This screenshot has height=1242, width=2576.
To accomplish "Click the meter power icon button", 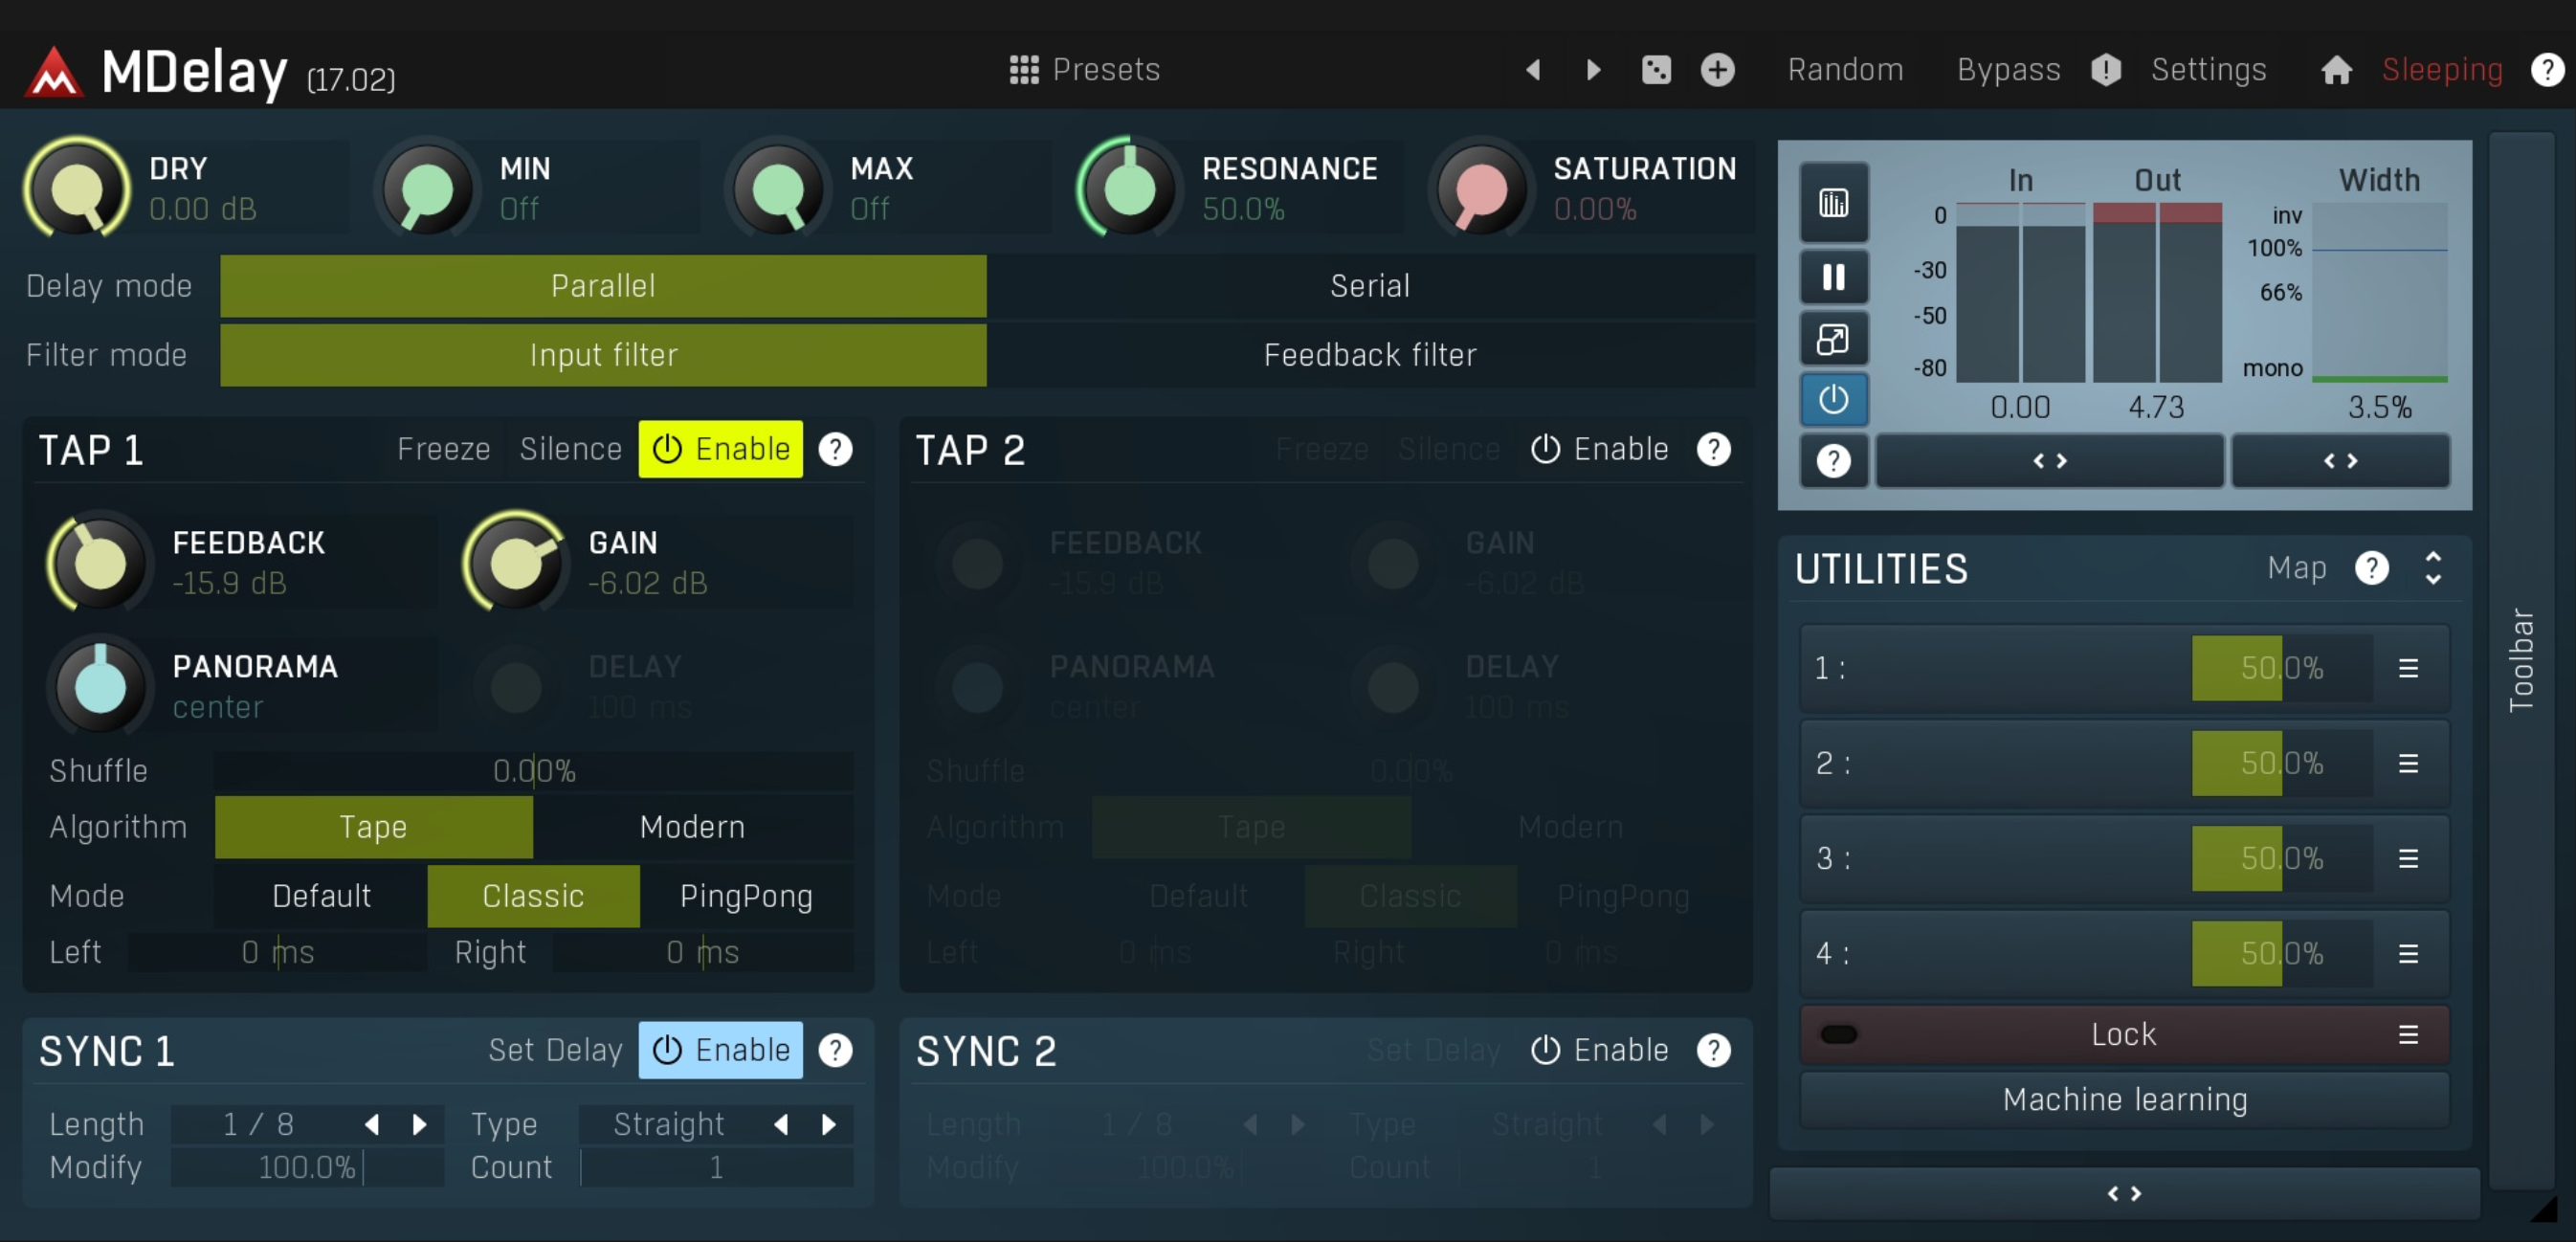I will coord(1833,400).
